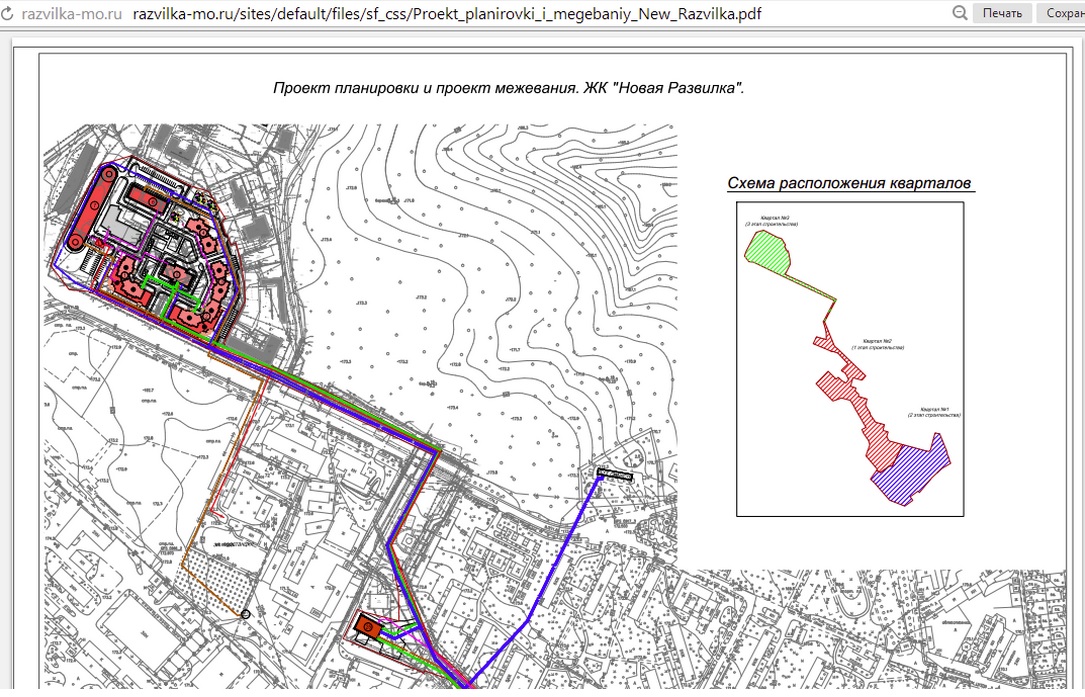This screenshot has width=1085, height=697.
Task: Click the orange building block at map bottom
Action: coord(369,626)
